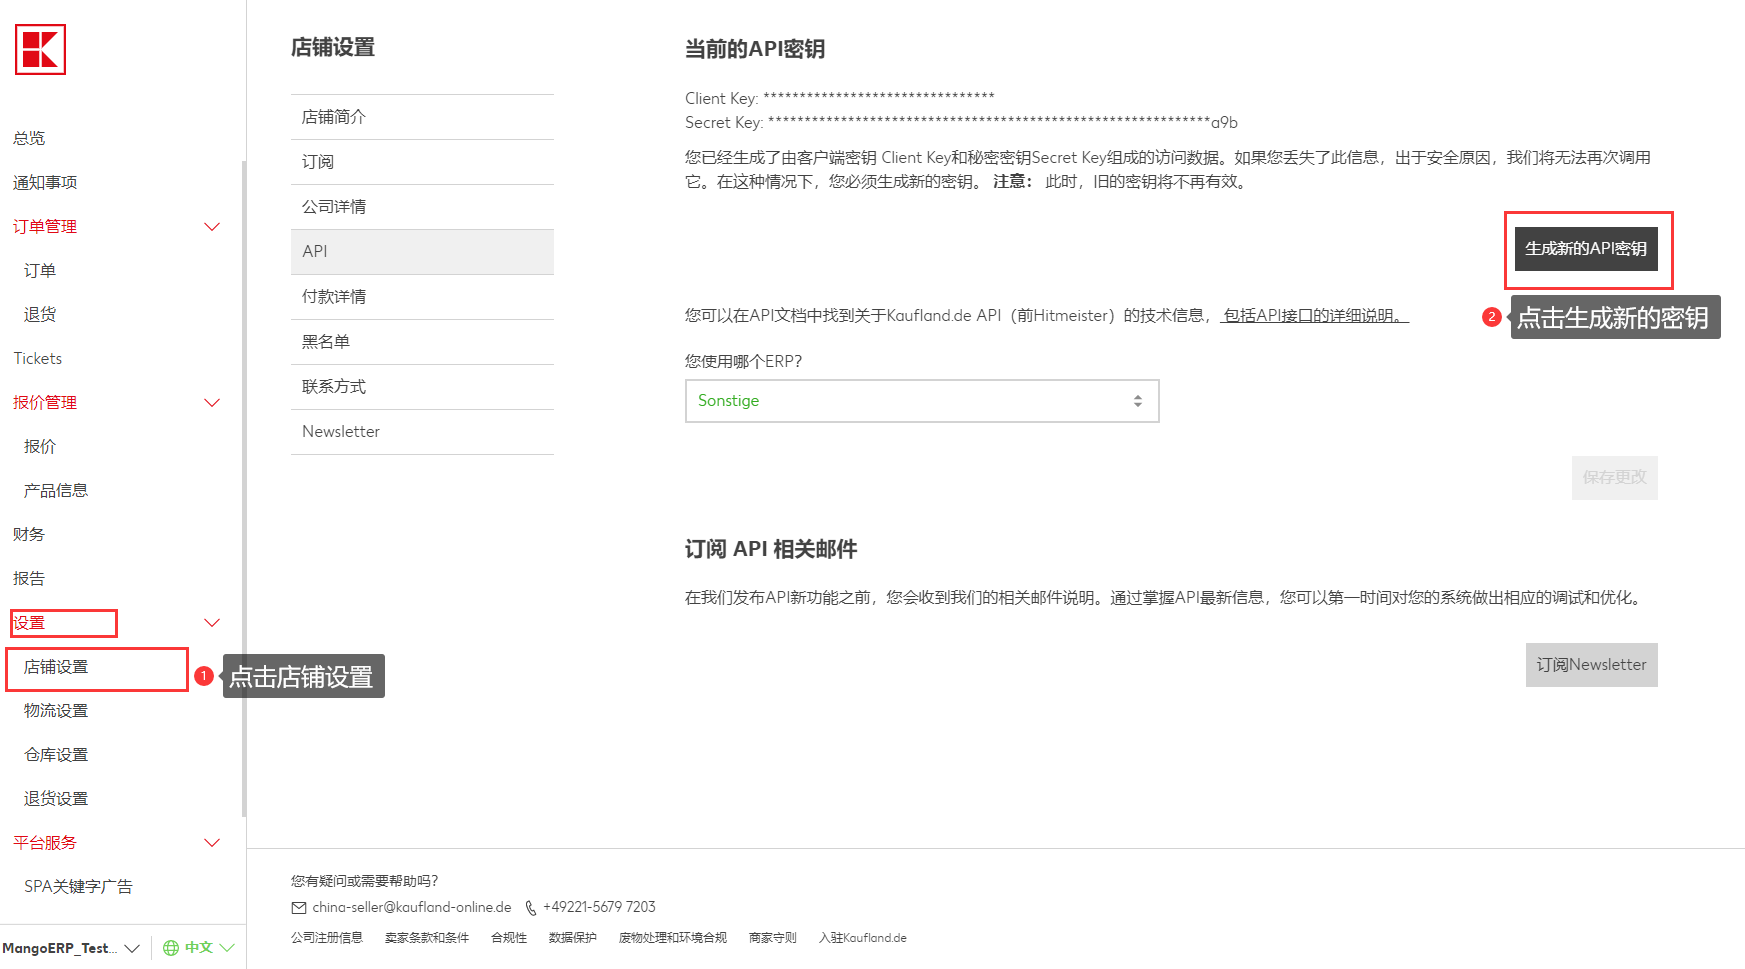Open 财务 in the sidebar
The width and height of the screenshot is (1745, 969).
tap(29, 534)
